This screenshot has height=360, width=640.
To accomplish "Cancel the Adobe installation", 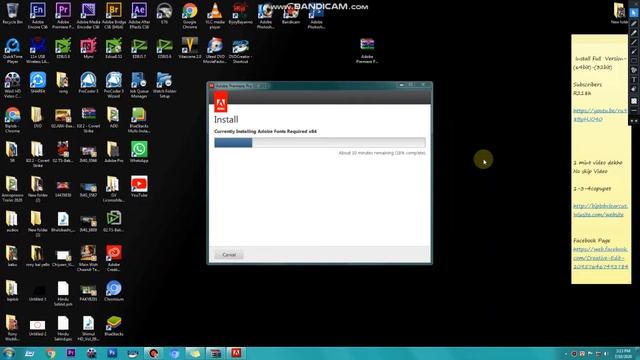I will (229, 255).
